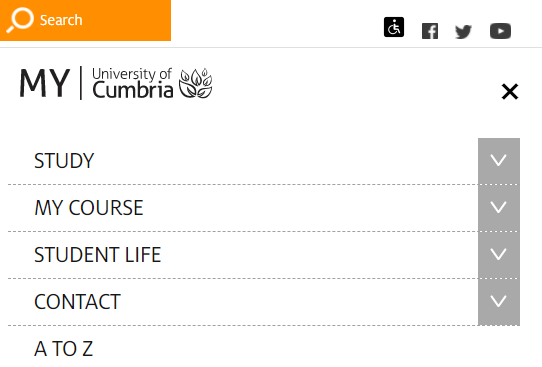Expand the STUDENT LIFE submenu chevron
The width and height of the screenshot is (542, 367).
click(499, 255)
